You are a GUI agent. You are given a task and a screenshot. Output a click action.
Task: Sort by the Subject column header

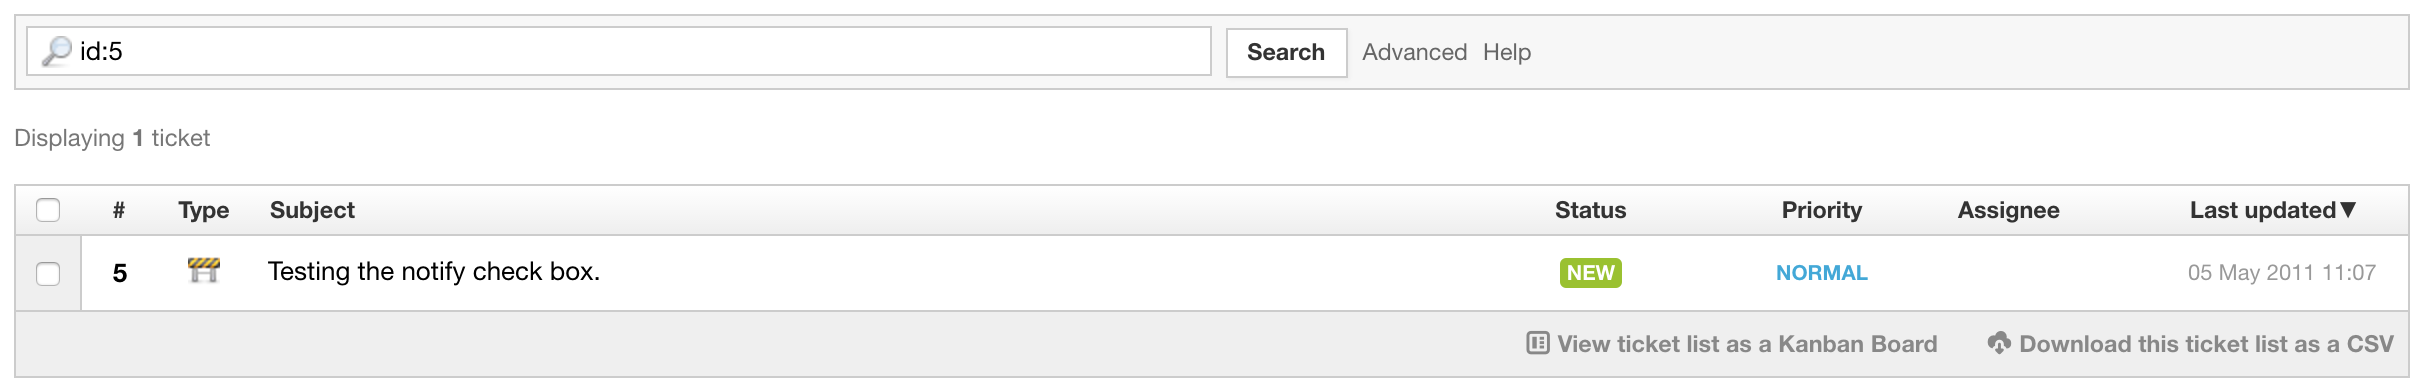(x=312, y=210)
